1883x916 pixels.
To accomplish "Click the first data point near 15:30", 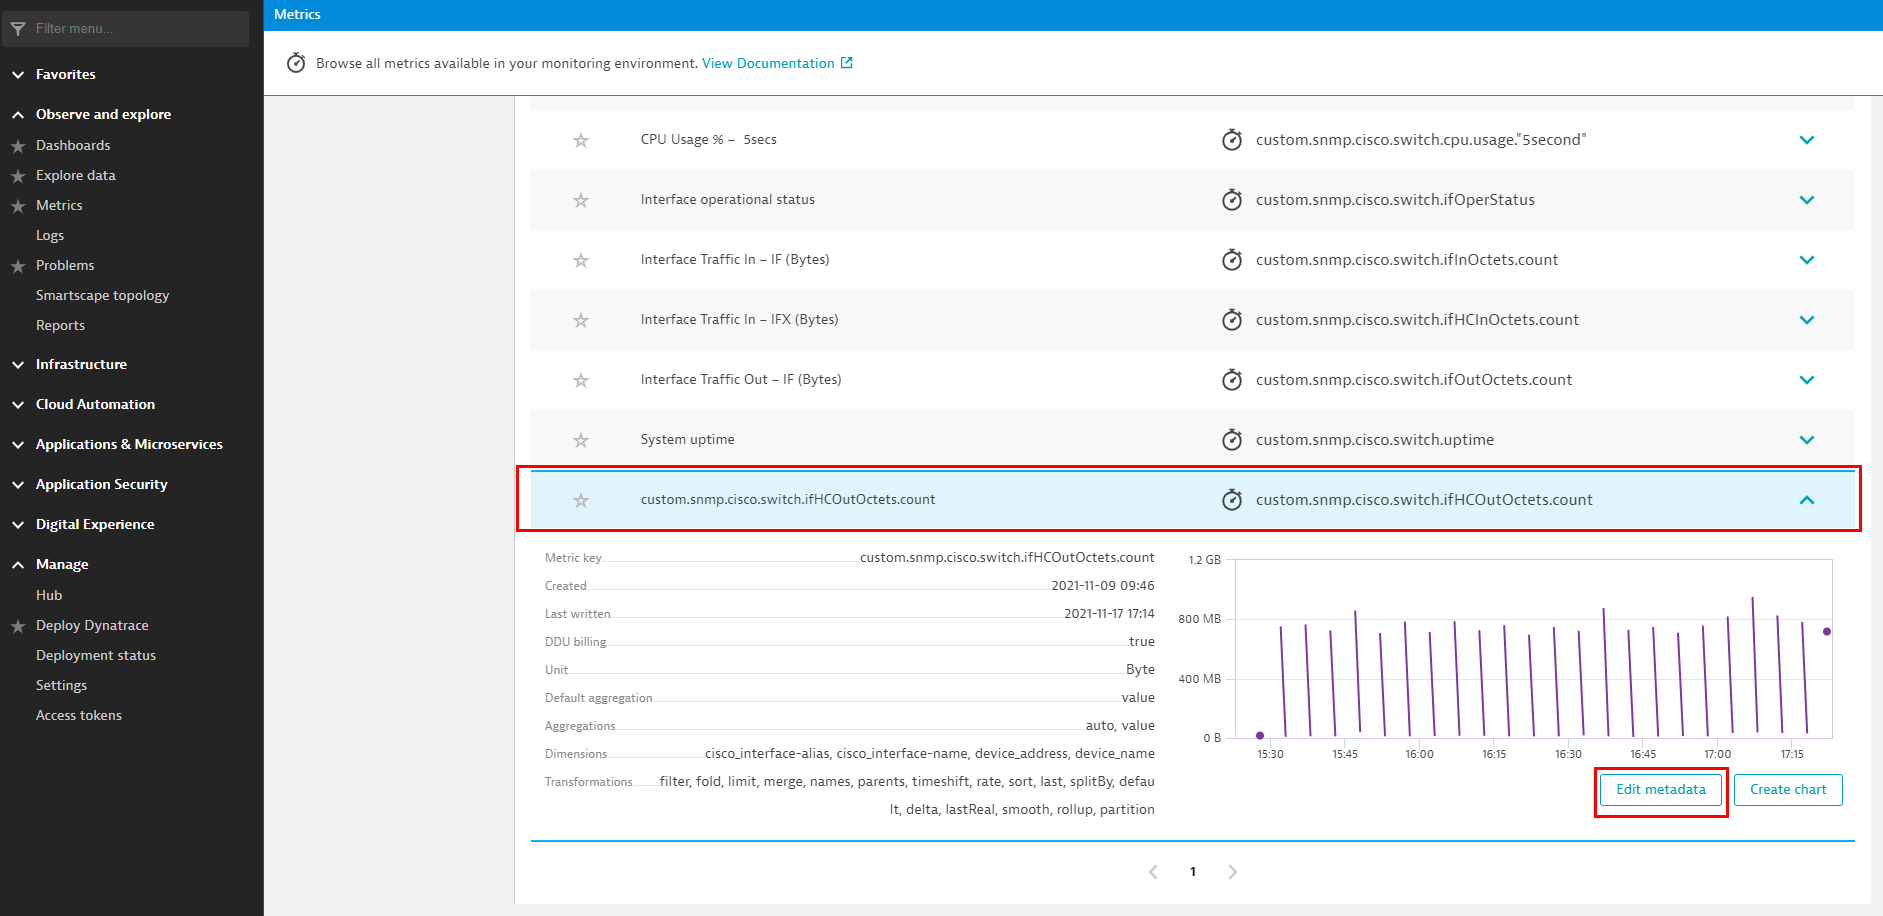I will coord(1260,736).
